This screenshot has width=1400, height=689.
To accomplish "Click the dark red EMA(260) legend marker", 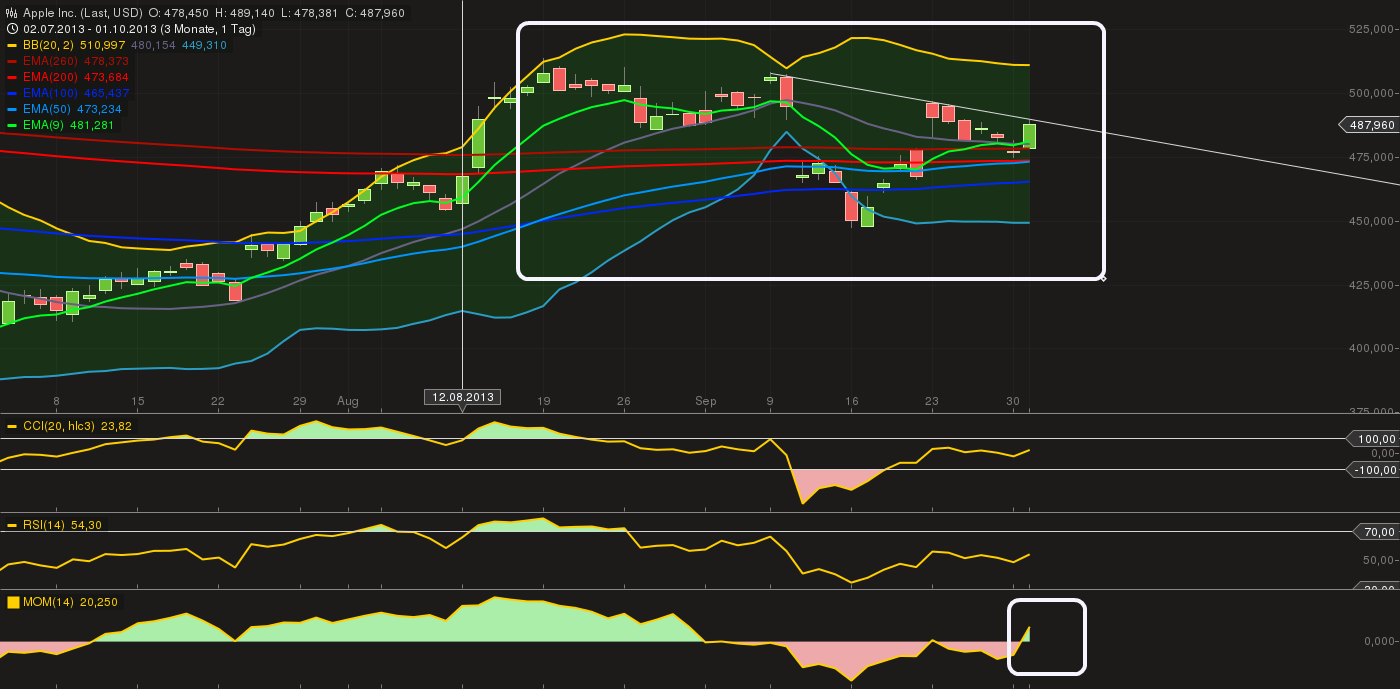I will tap(10, 61).
